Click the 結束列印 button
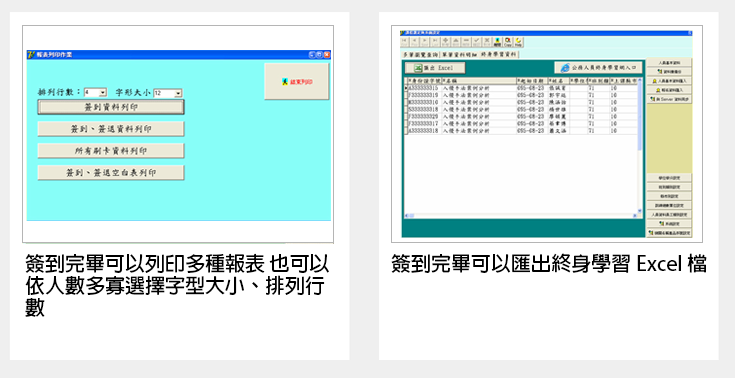 coord(297,82)
